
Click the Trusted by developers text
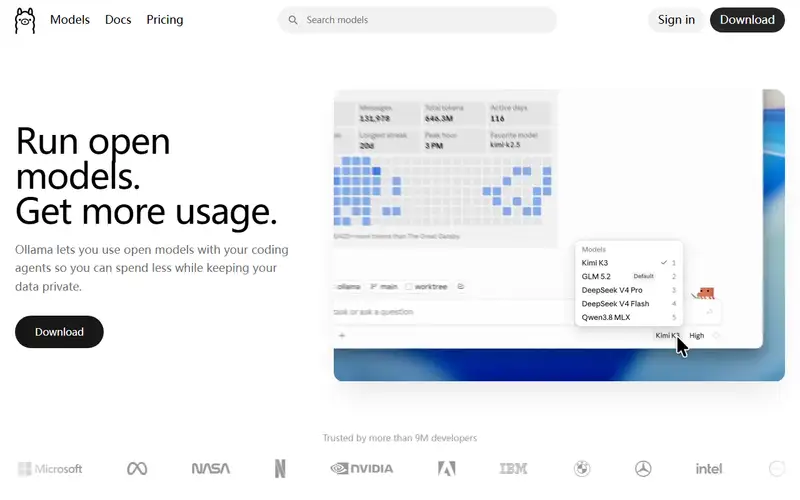click(399, 438)
